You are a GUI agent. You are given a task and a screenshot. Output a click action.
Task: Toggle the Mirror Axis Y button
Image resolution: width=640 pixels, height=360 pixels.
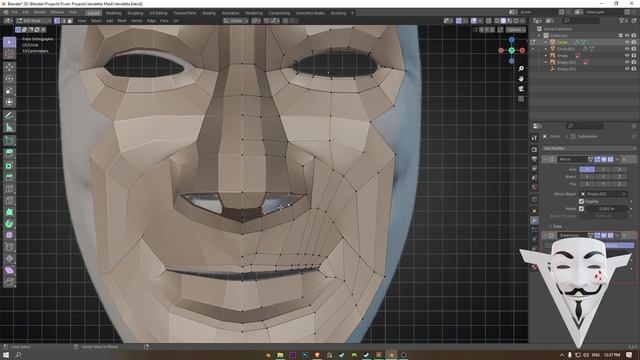603,169
